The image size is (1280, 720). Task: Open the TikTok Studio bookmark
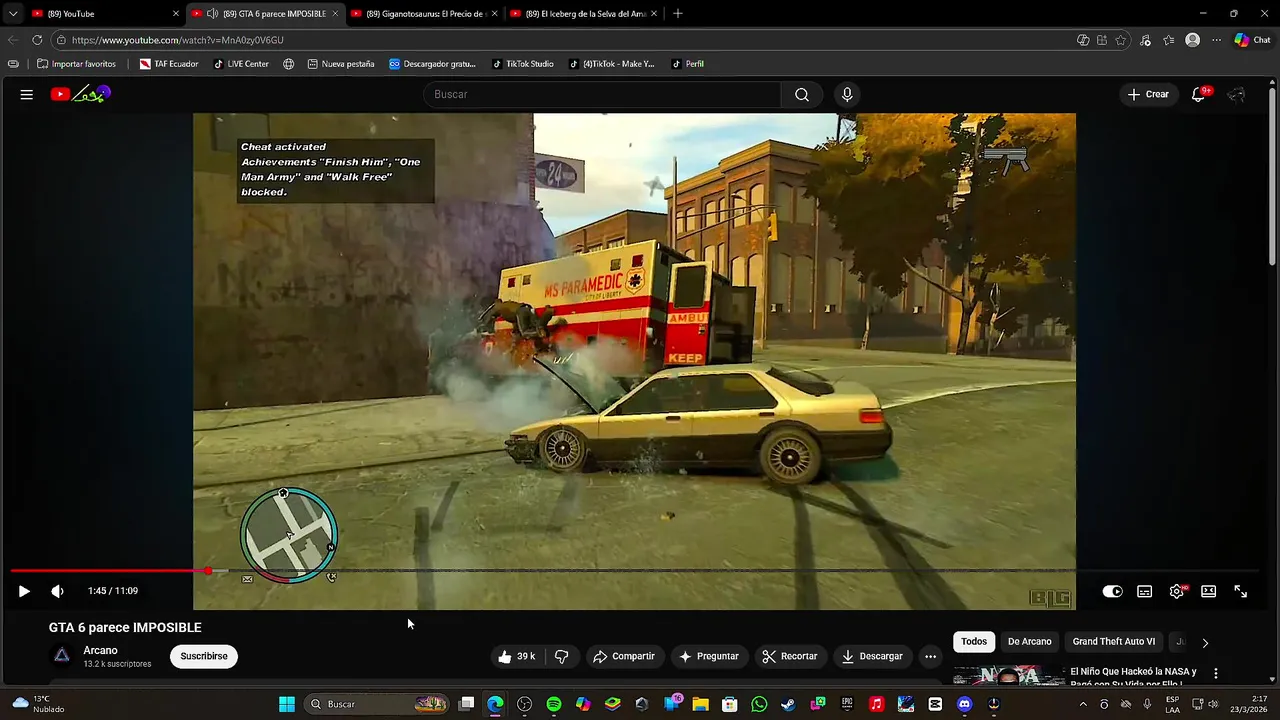click(522, 64)
